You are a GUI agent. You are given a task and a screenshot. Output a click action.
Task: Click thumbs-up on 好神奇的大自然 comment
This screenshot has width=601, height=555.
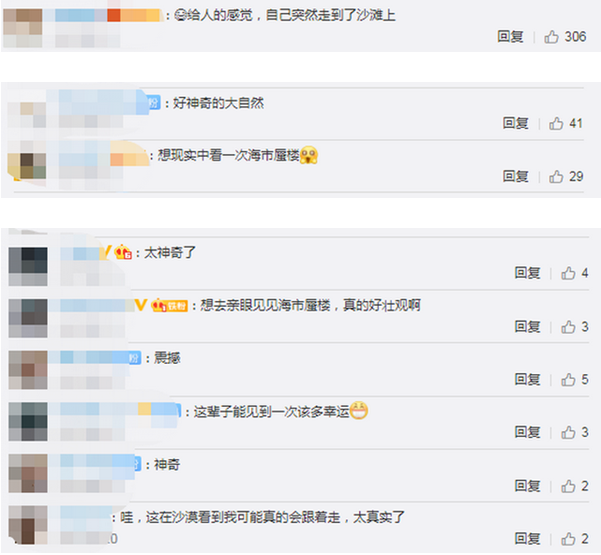556,123
